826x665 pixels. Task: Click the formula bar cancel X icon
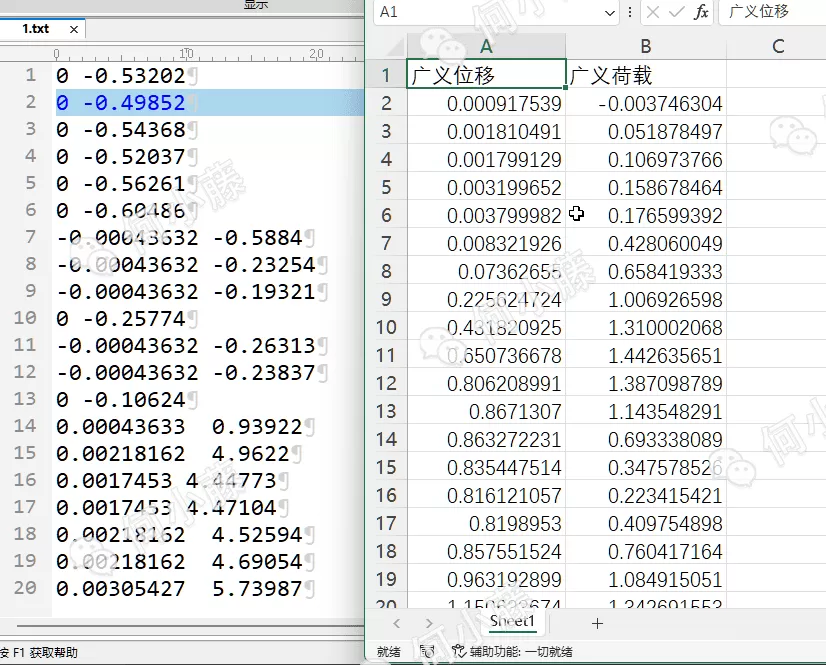click(653, 12)
